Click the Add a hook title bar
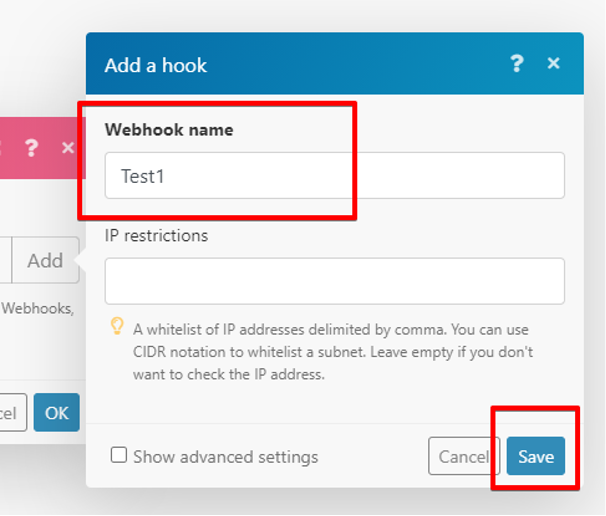 pos(300,65)
